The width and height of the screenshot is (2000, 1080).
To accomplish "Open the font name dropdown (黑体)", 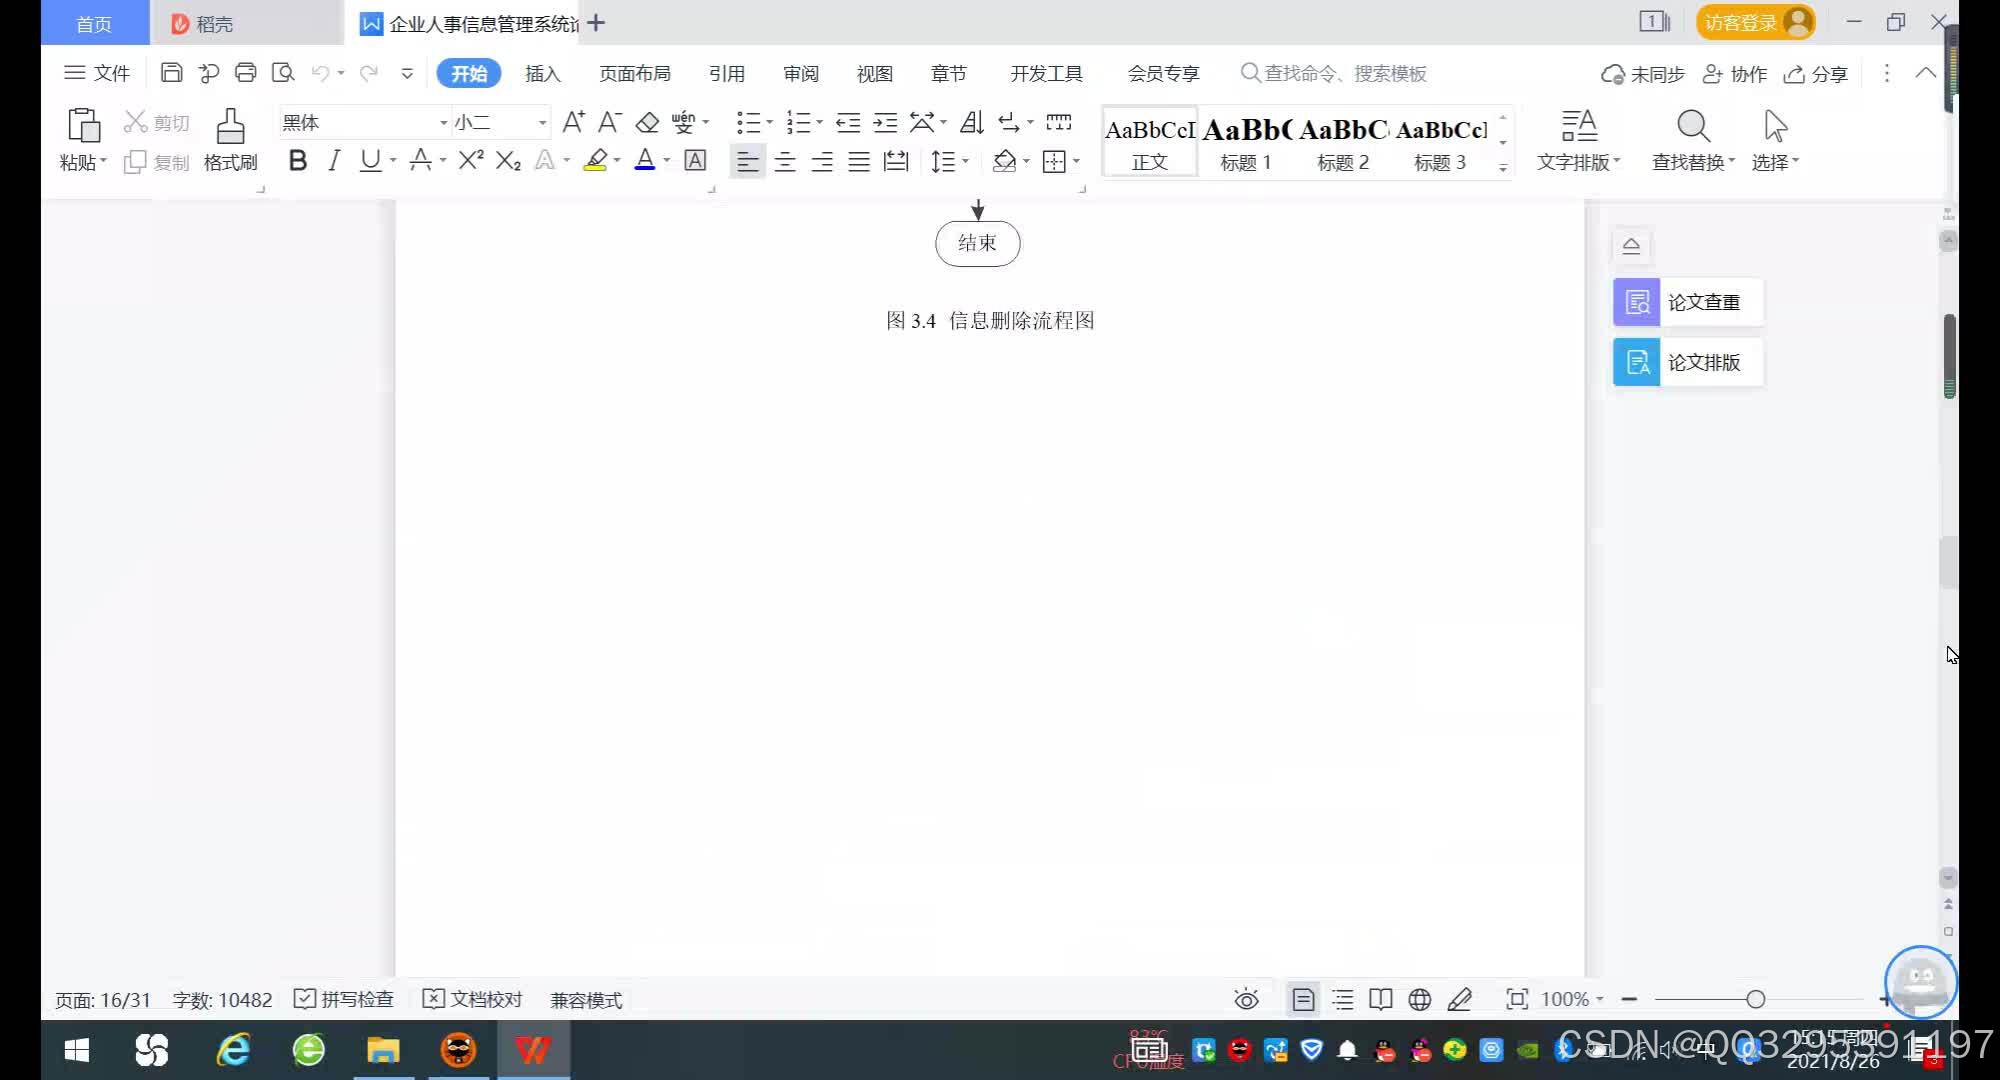I will (x=443, y=122).
